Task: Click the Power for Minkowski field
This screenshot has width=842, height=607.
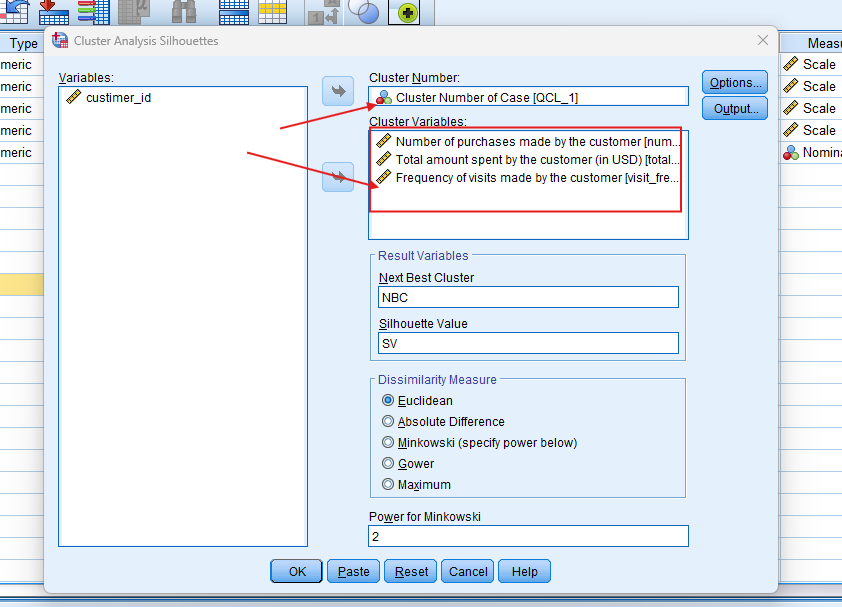Action: [x=528, y=537]
